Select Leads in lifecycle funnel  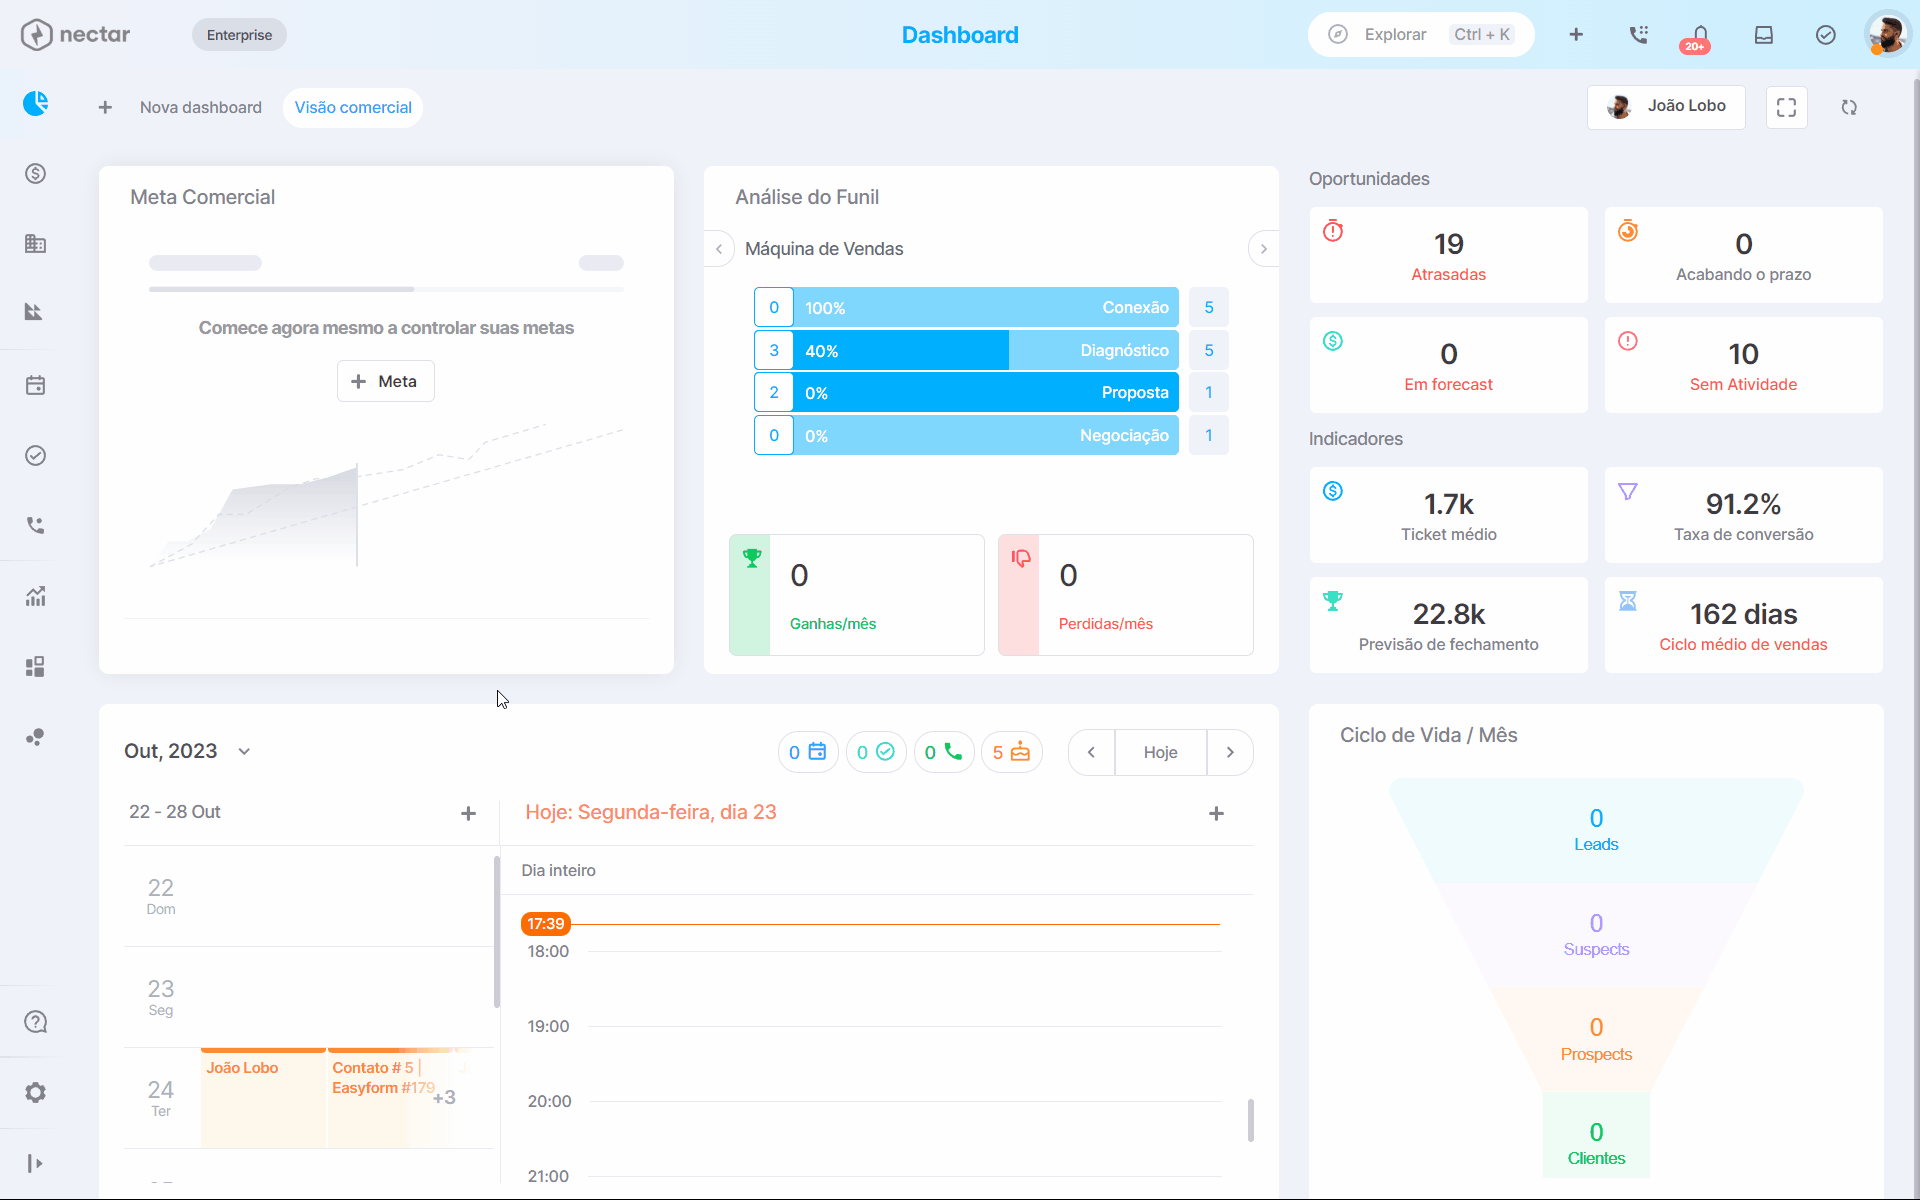(1596, 830)
